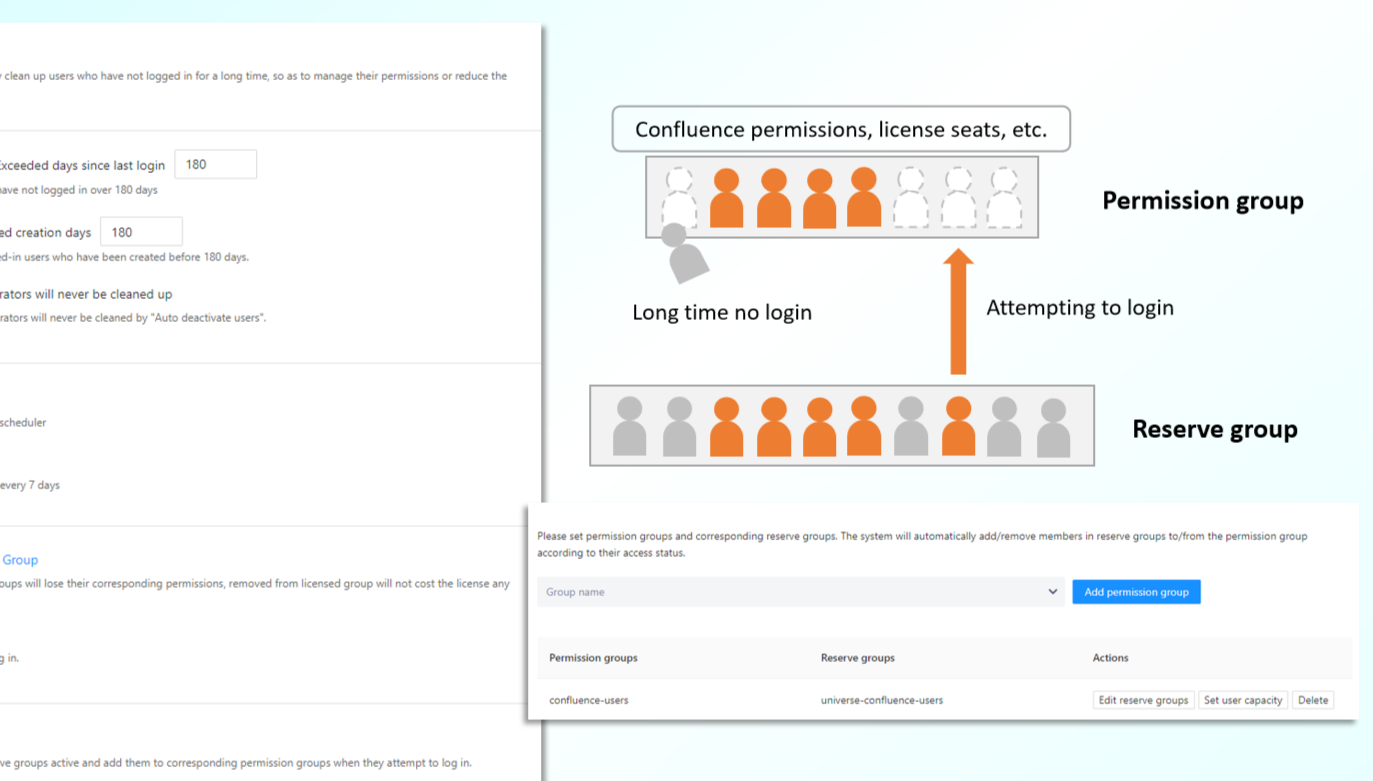Viewport: 1373px width, 781px height.
Task: Click the 'Please set permission groups' description text
Action: click(x=922, y=544)
